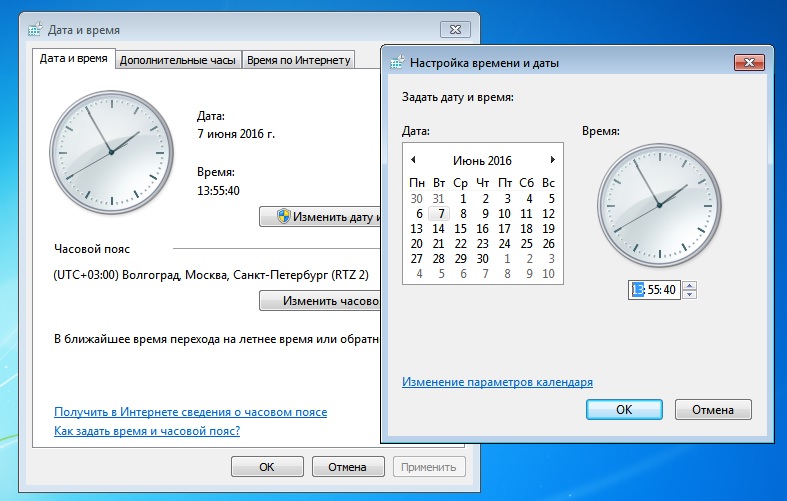Close the Настройка времени и даты dialog
This screenshot has height=501, width=787.
[x=749, y=62]
